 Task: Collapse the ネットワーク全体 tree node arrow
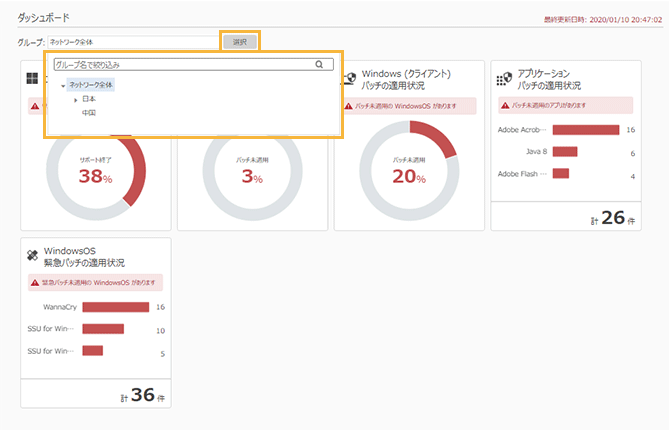(x=63, y=85)
